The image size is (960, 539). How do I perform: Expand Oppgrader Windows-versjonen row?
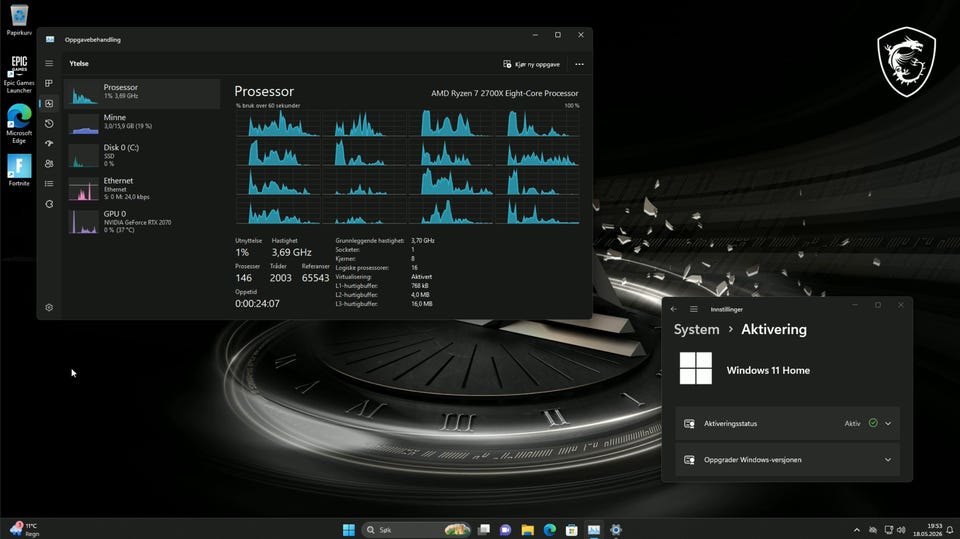[787, 460]
